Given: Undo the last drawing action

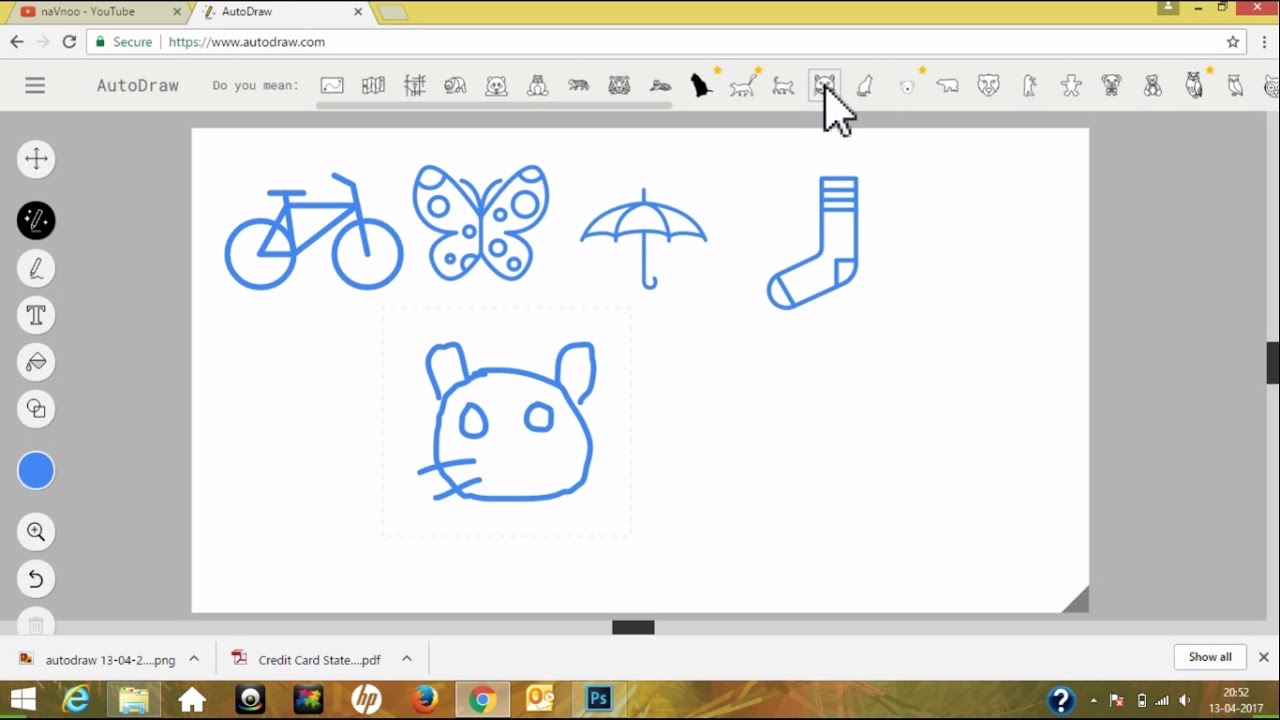Looking at the screenshot, I should pos(36,579).
